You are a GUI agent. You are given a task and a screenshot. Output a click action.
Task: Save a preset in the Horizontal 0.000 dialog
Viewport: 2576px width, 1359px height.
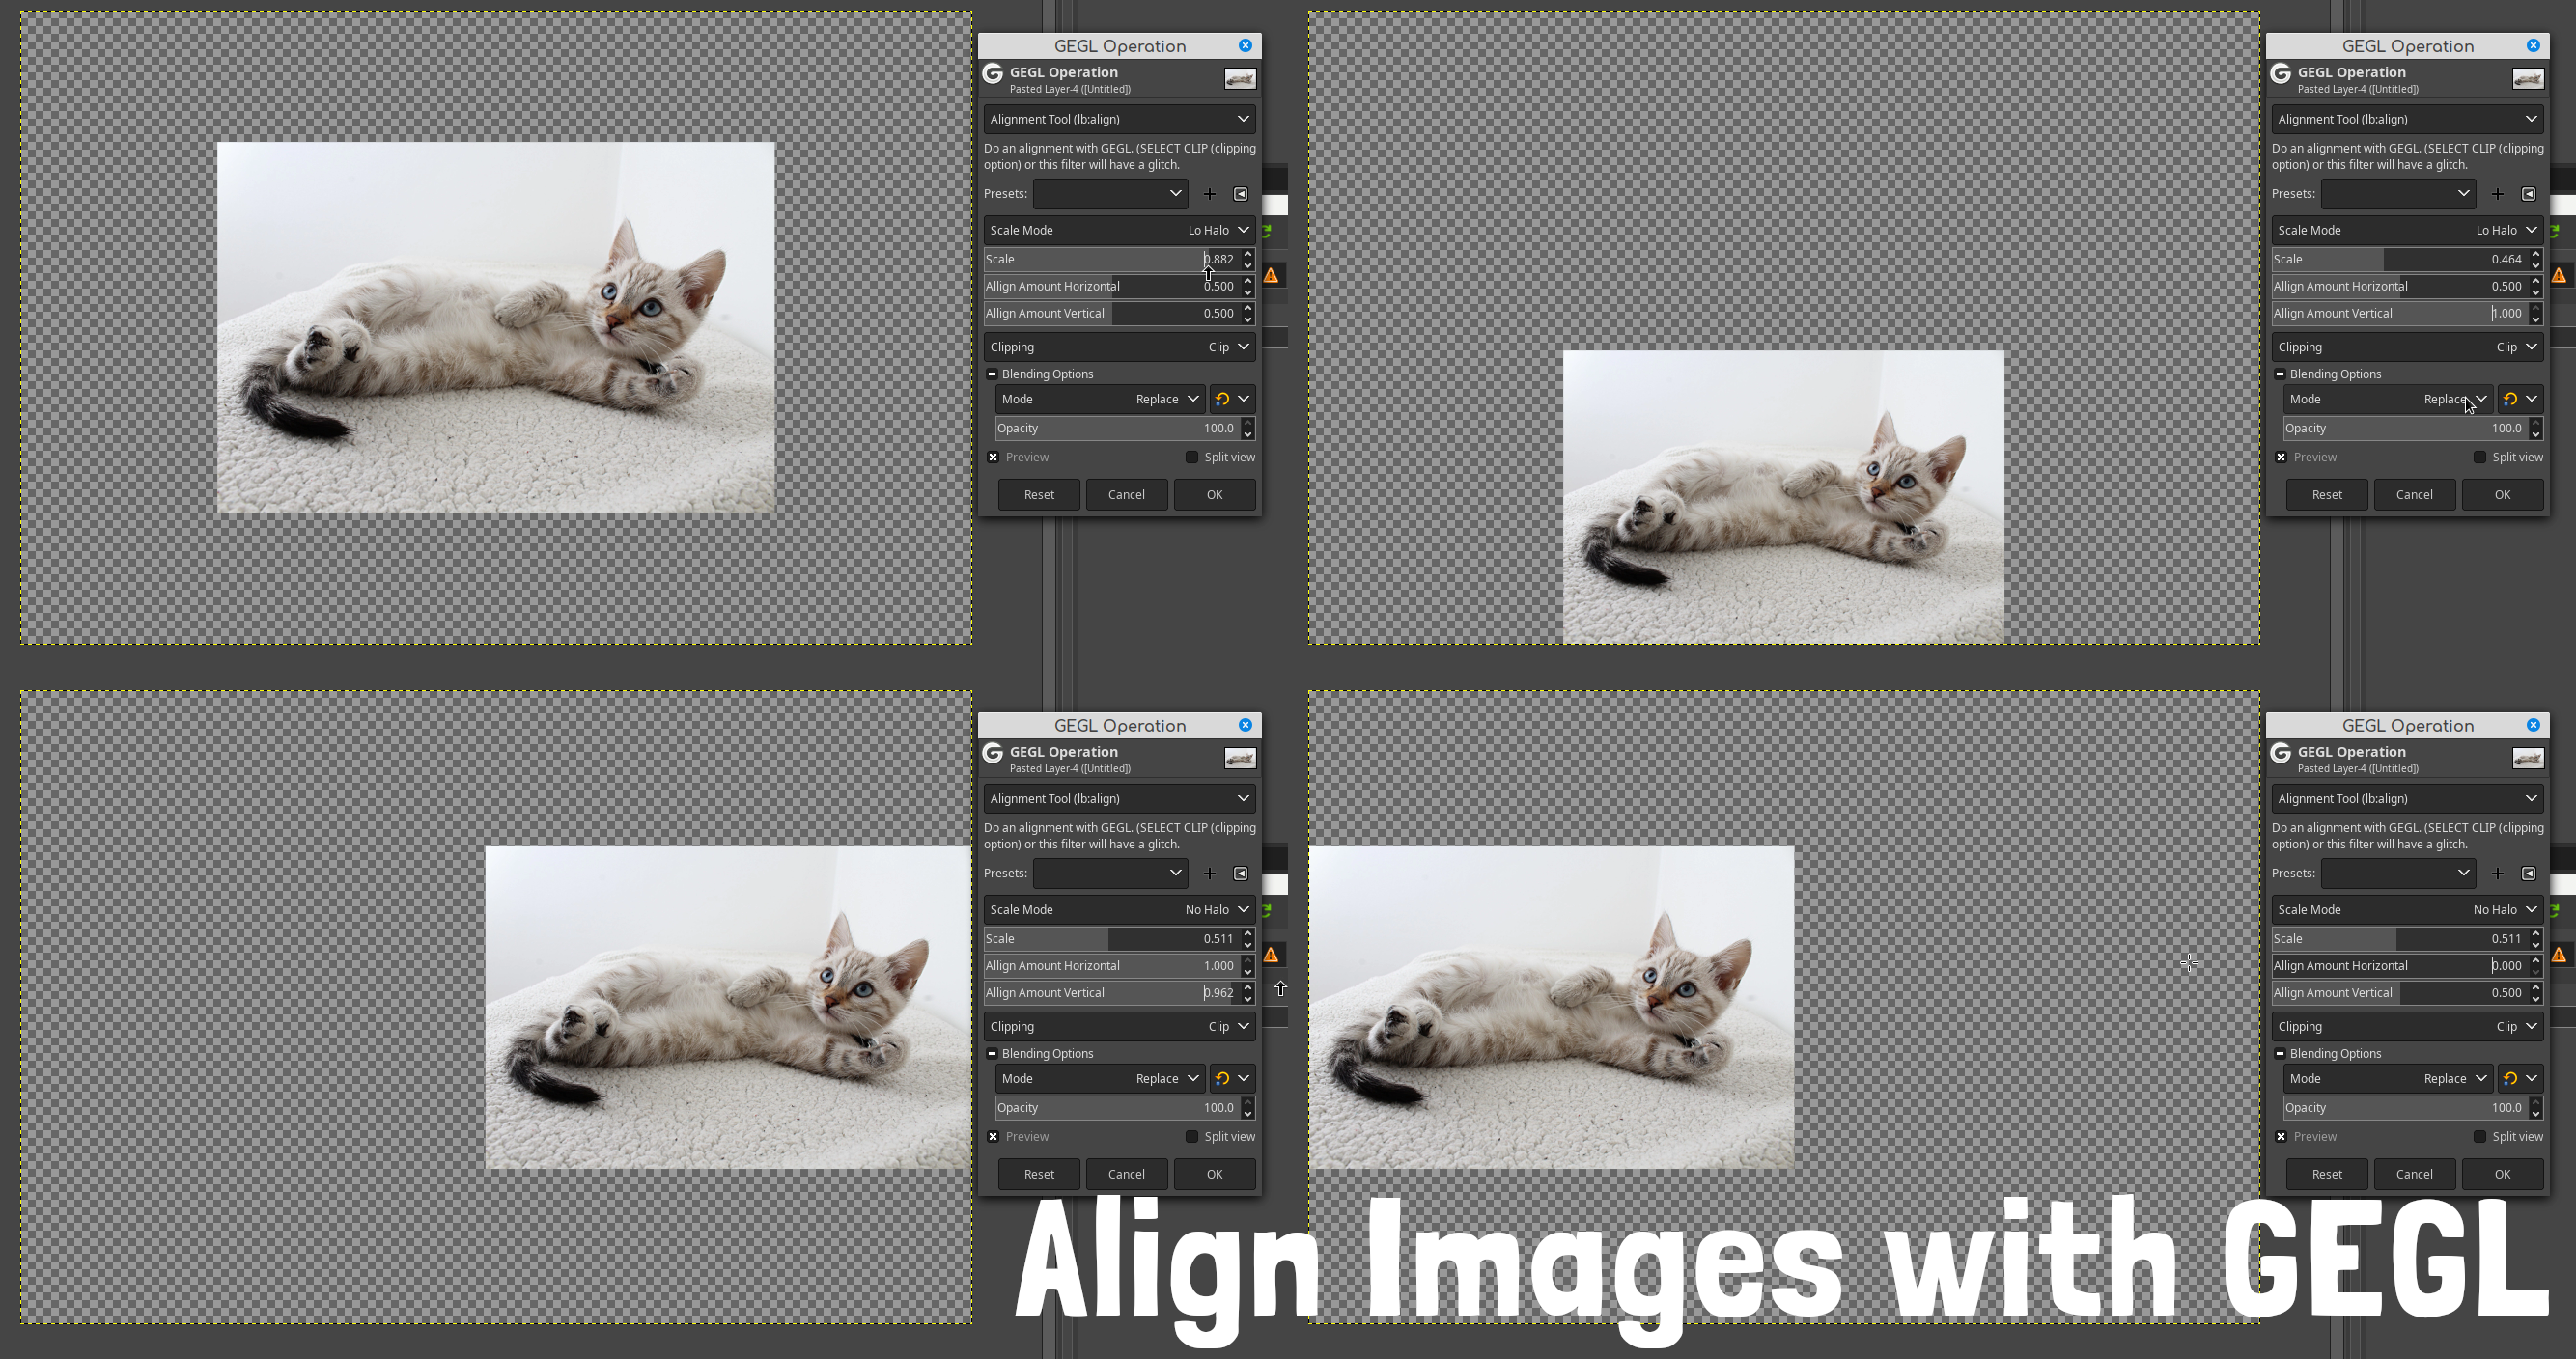(2497, 873)
